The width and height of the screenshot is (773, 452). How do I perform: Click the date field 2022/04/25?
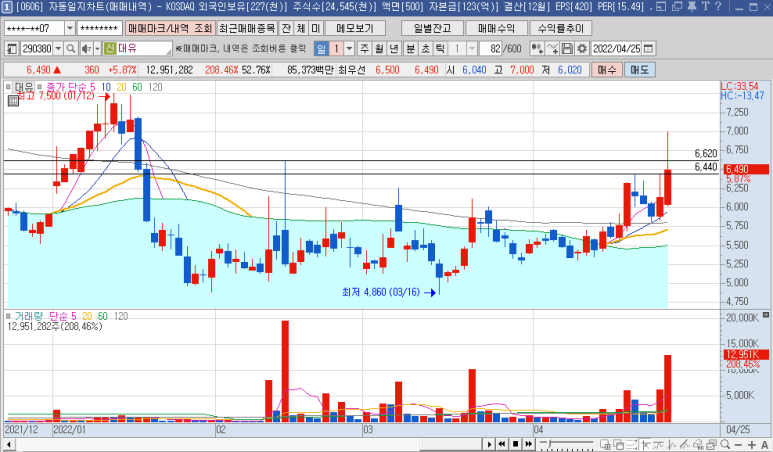(617, 48)
